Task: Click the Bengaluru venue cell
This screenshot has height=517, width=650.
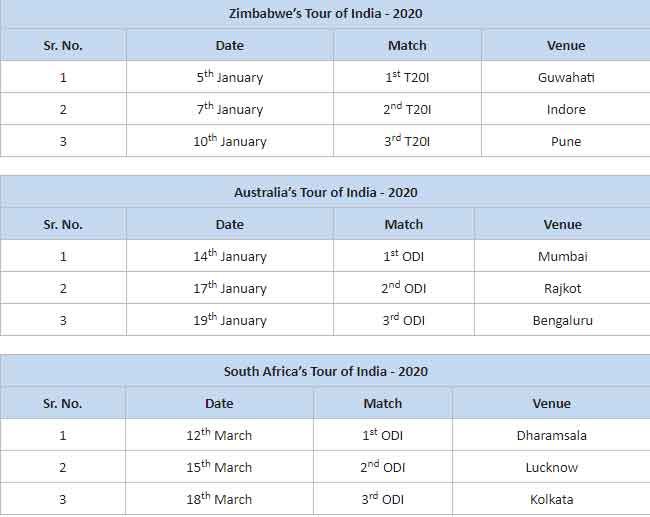Action: coord(563,320)
